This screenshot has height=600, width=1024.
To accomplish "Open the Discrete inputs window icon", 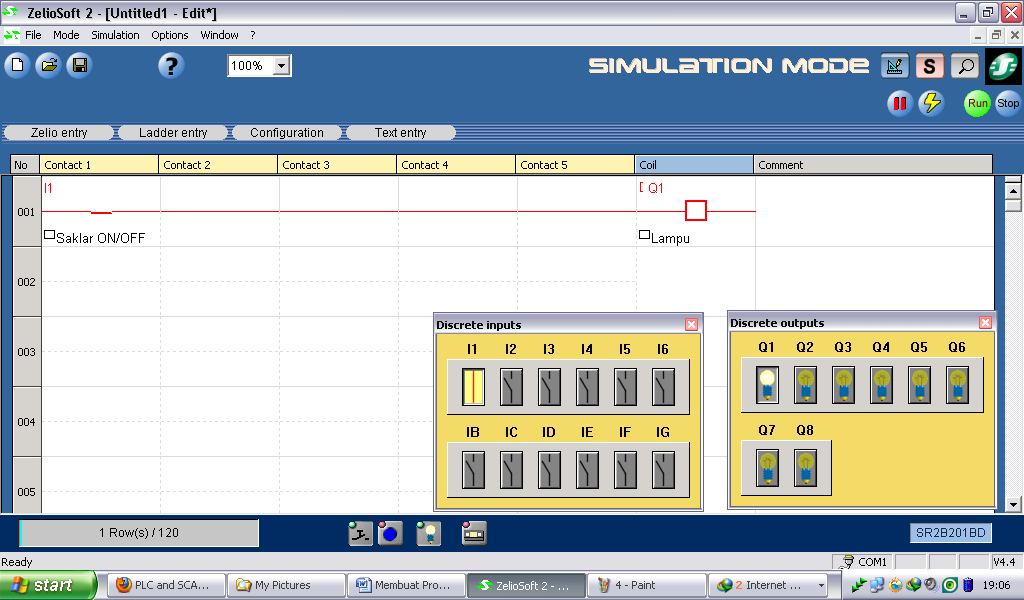I will click(358, 533).
